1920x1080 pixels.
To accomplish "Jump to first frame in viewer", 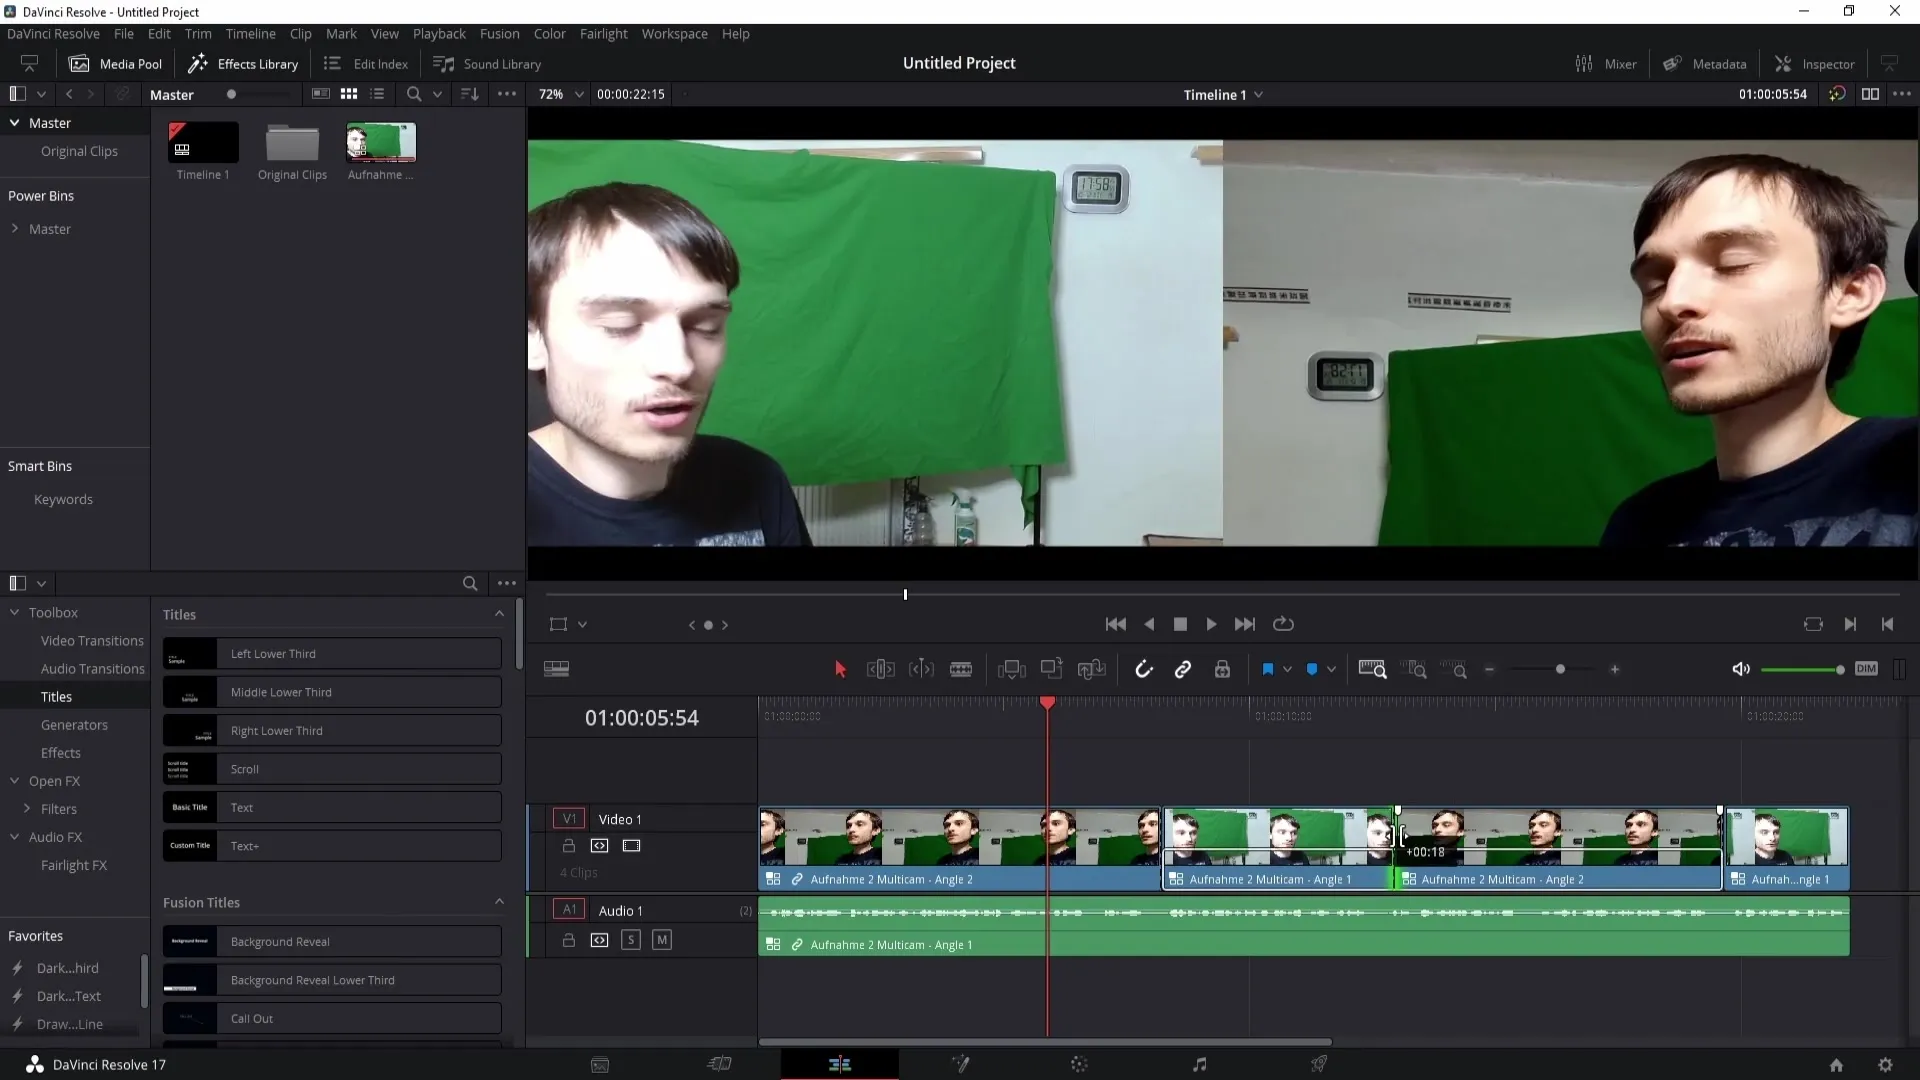I will tap(1116, 624).
